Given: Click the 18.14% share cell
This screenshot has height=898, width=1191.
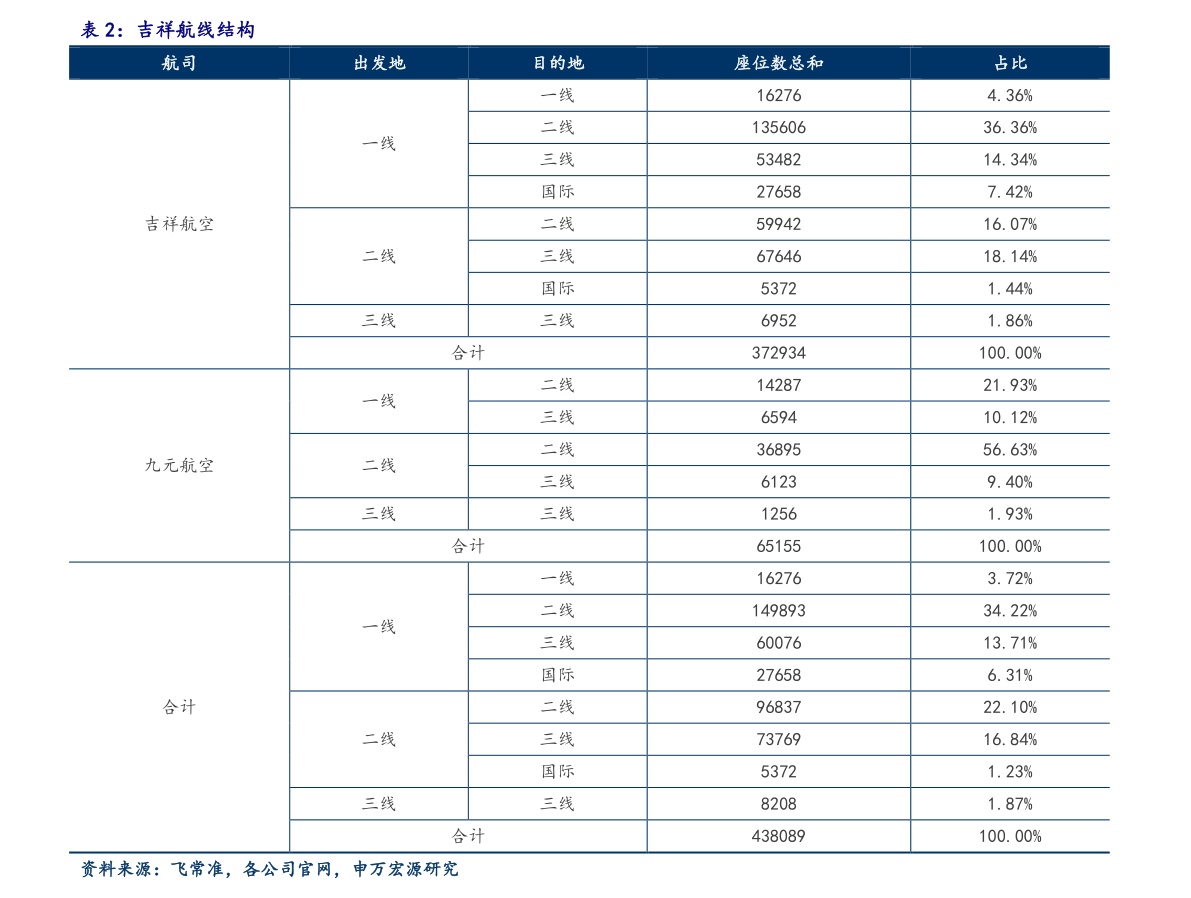Looking at the screenshot, I should point(1010,257).
